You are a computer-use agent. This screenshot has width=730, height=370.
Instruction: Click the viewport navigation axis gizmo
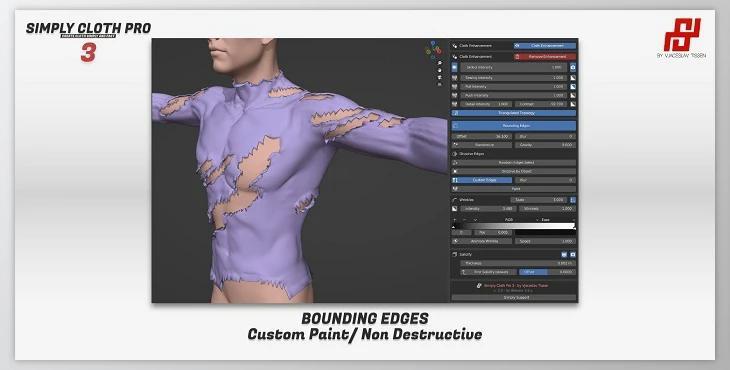pos(434,50)
